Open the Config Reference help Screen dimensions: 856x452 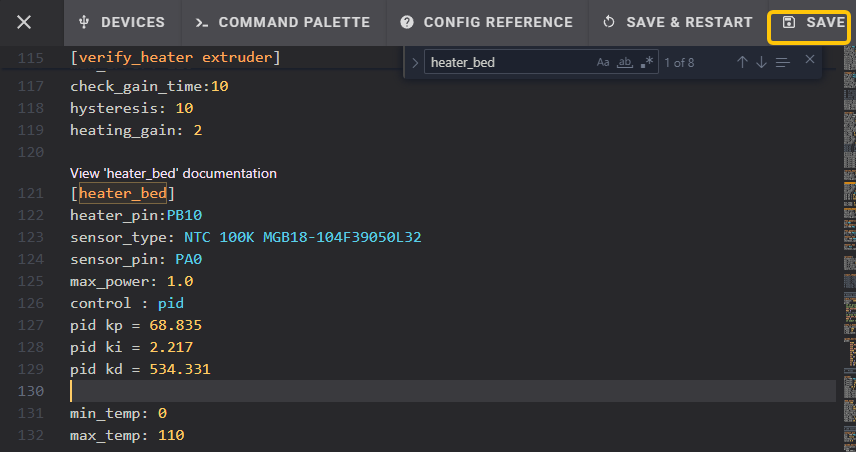tap(487, 22)
